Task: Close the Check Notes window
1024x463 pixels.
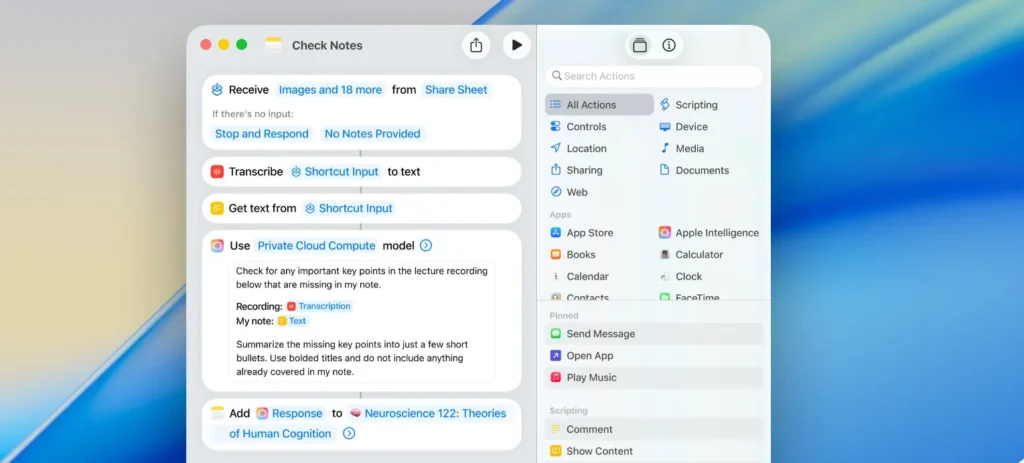Action: click(x=206, y=44)
